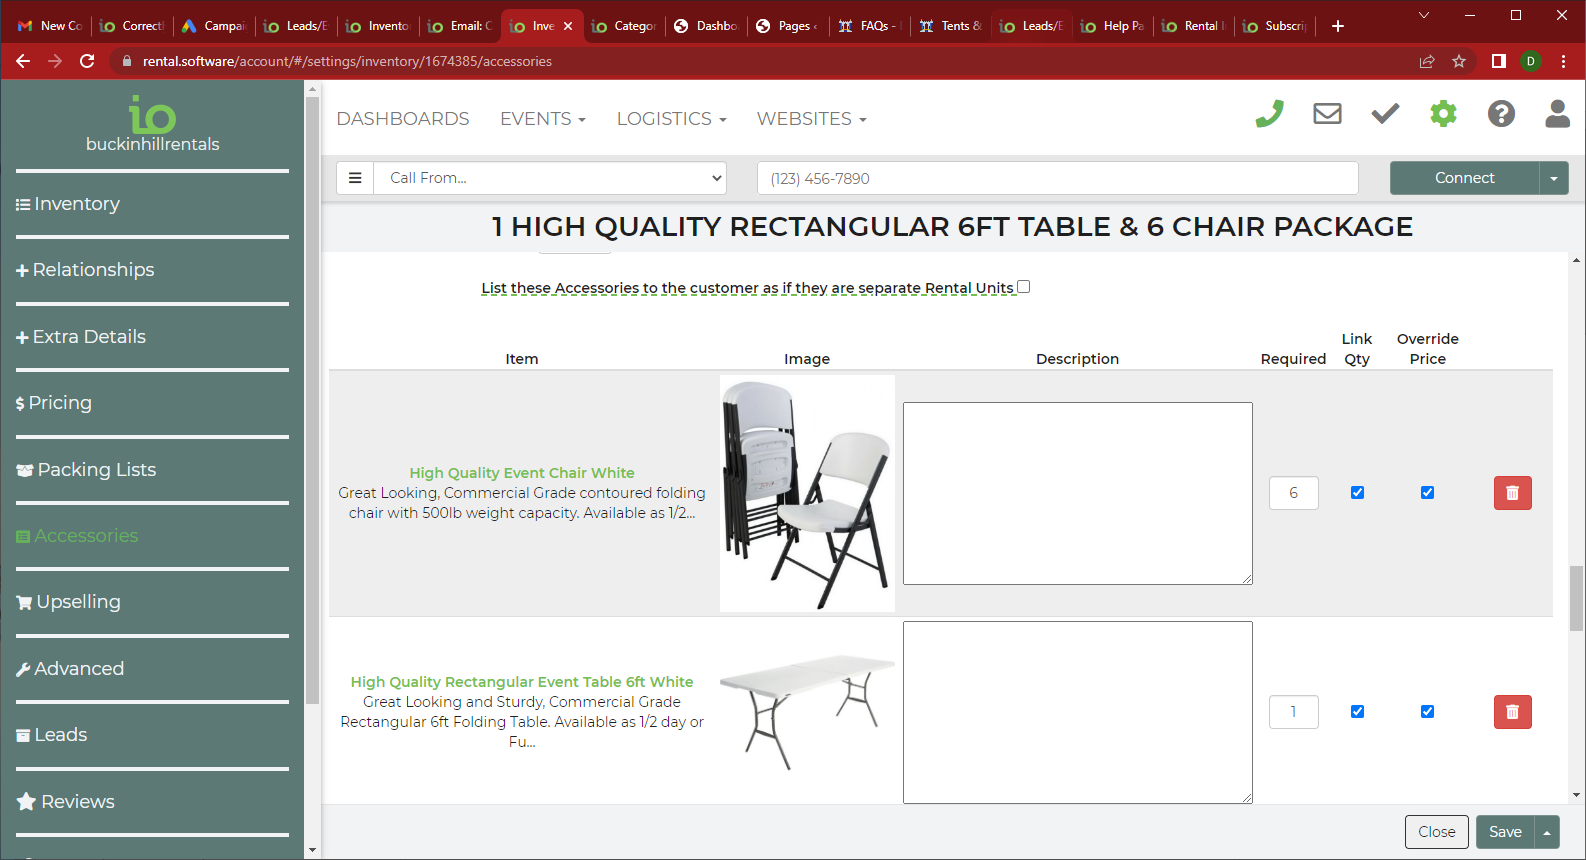
Task: Click the hamburger menu beside Call From
Action: point(355,178)
